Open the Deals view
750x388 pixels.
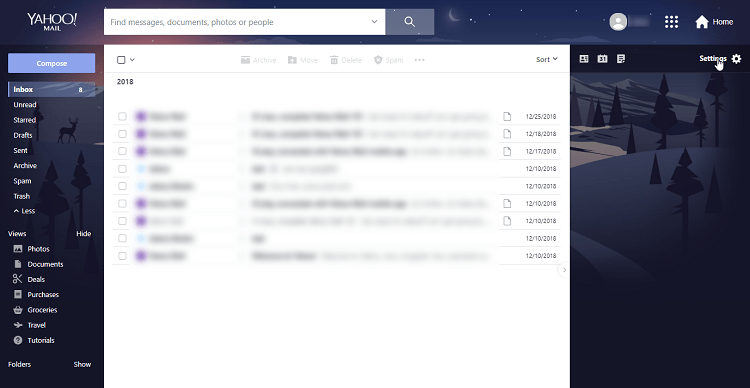[x=29, y=279]
